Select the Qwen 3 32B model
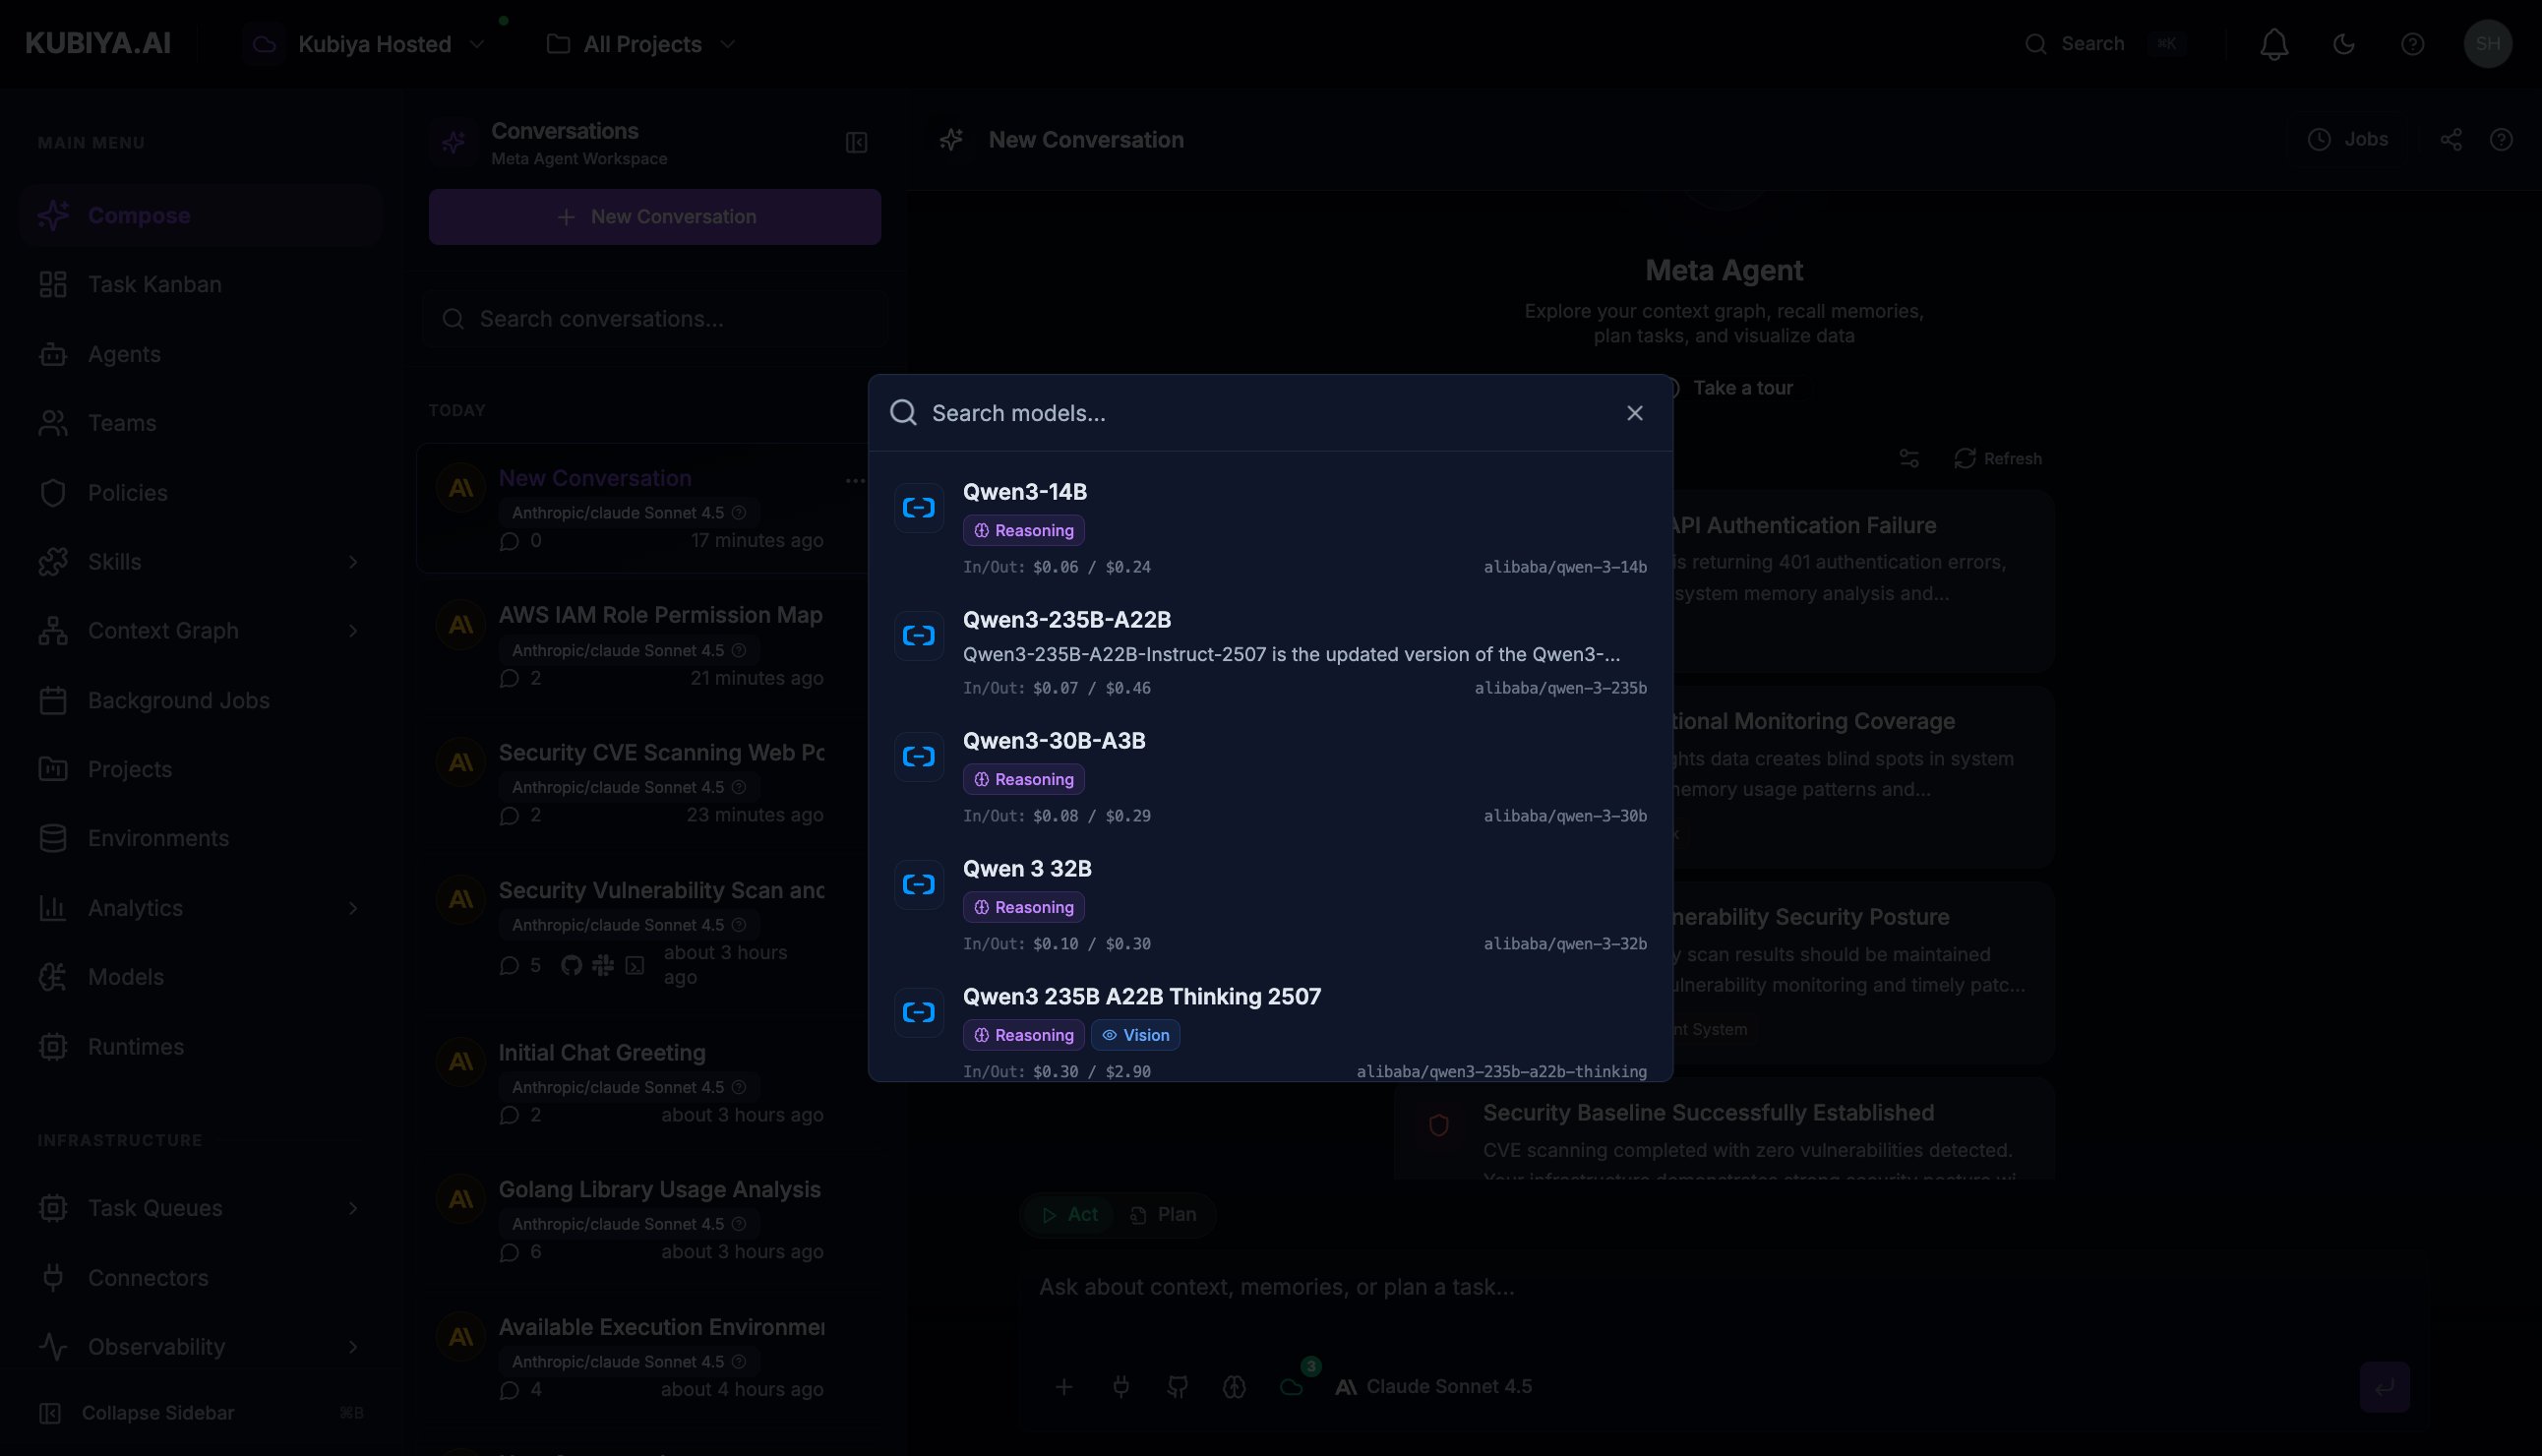The image size is (2542, 1456). (1270, 905)
